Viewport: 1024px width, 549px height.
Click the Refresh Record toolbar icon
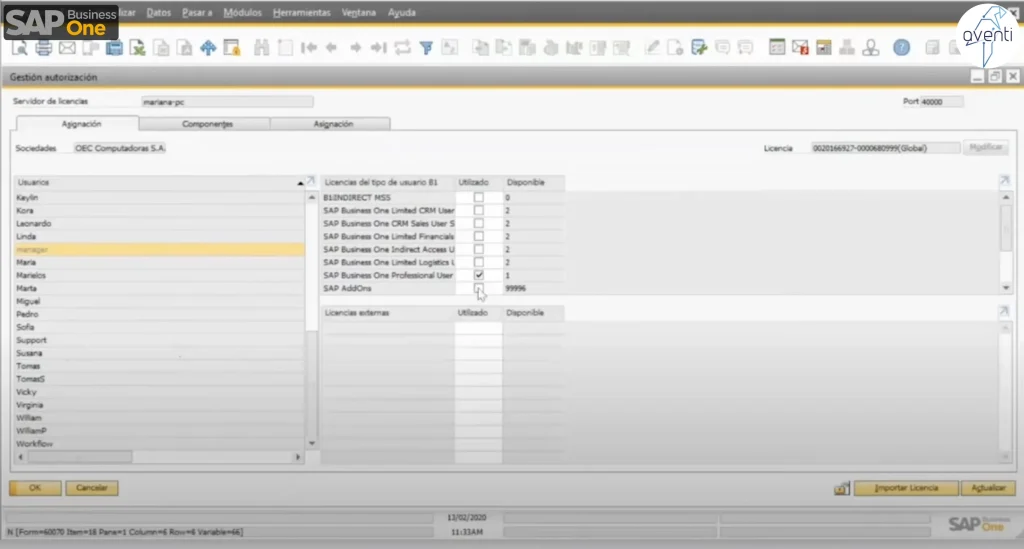click(402, 48)
